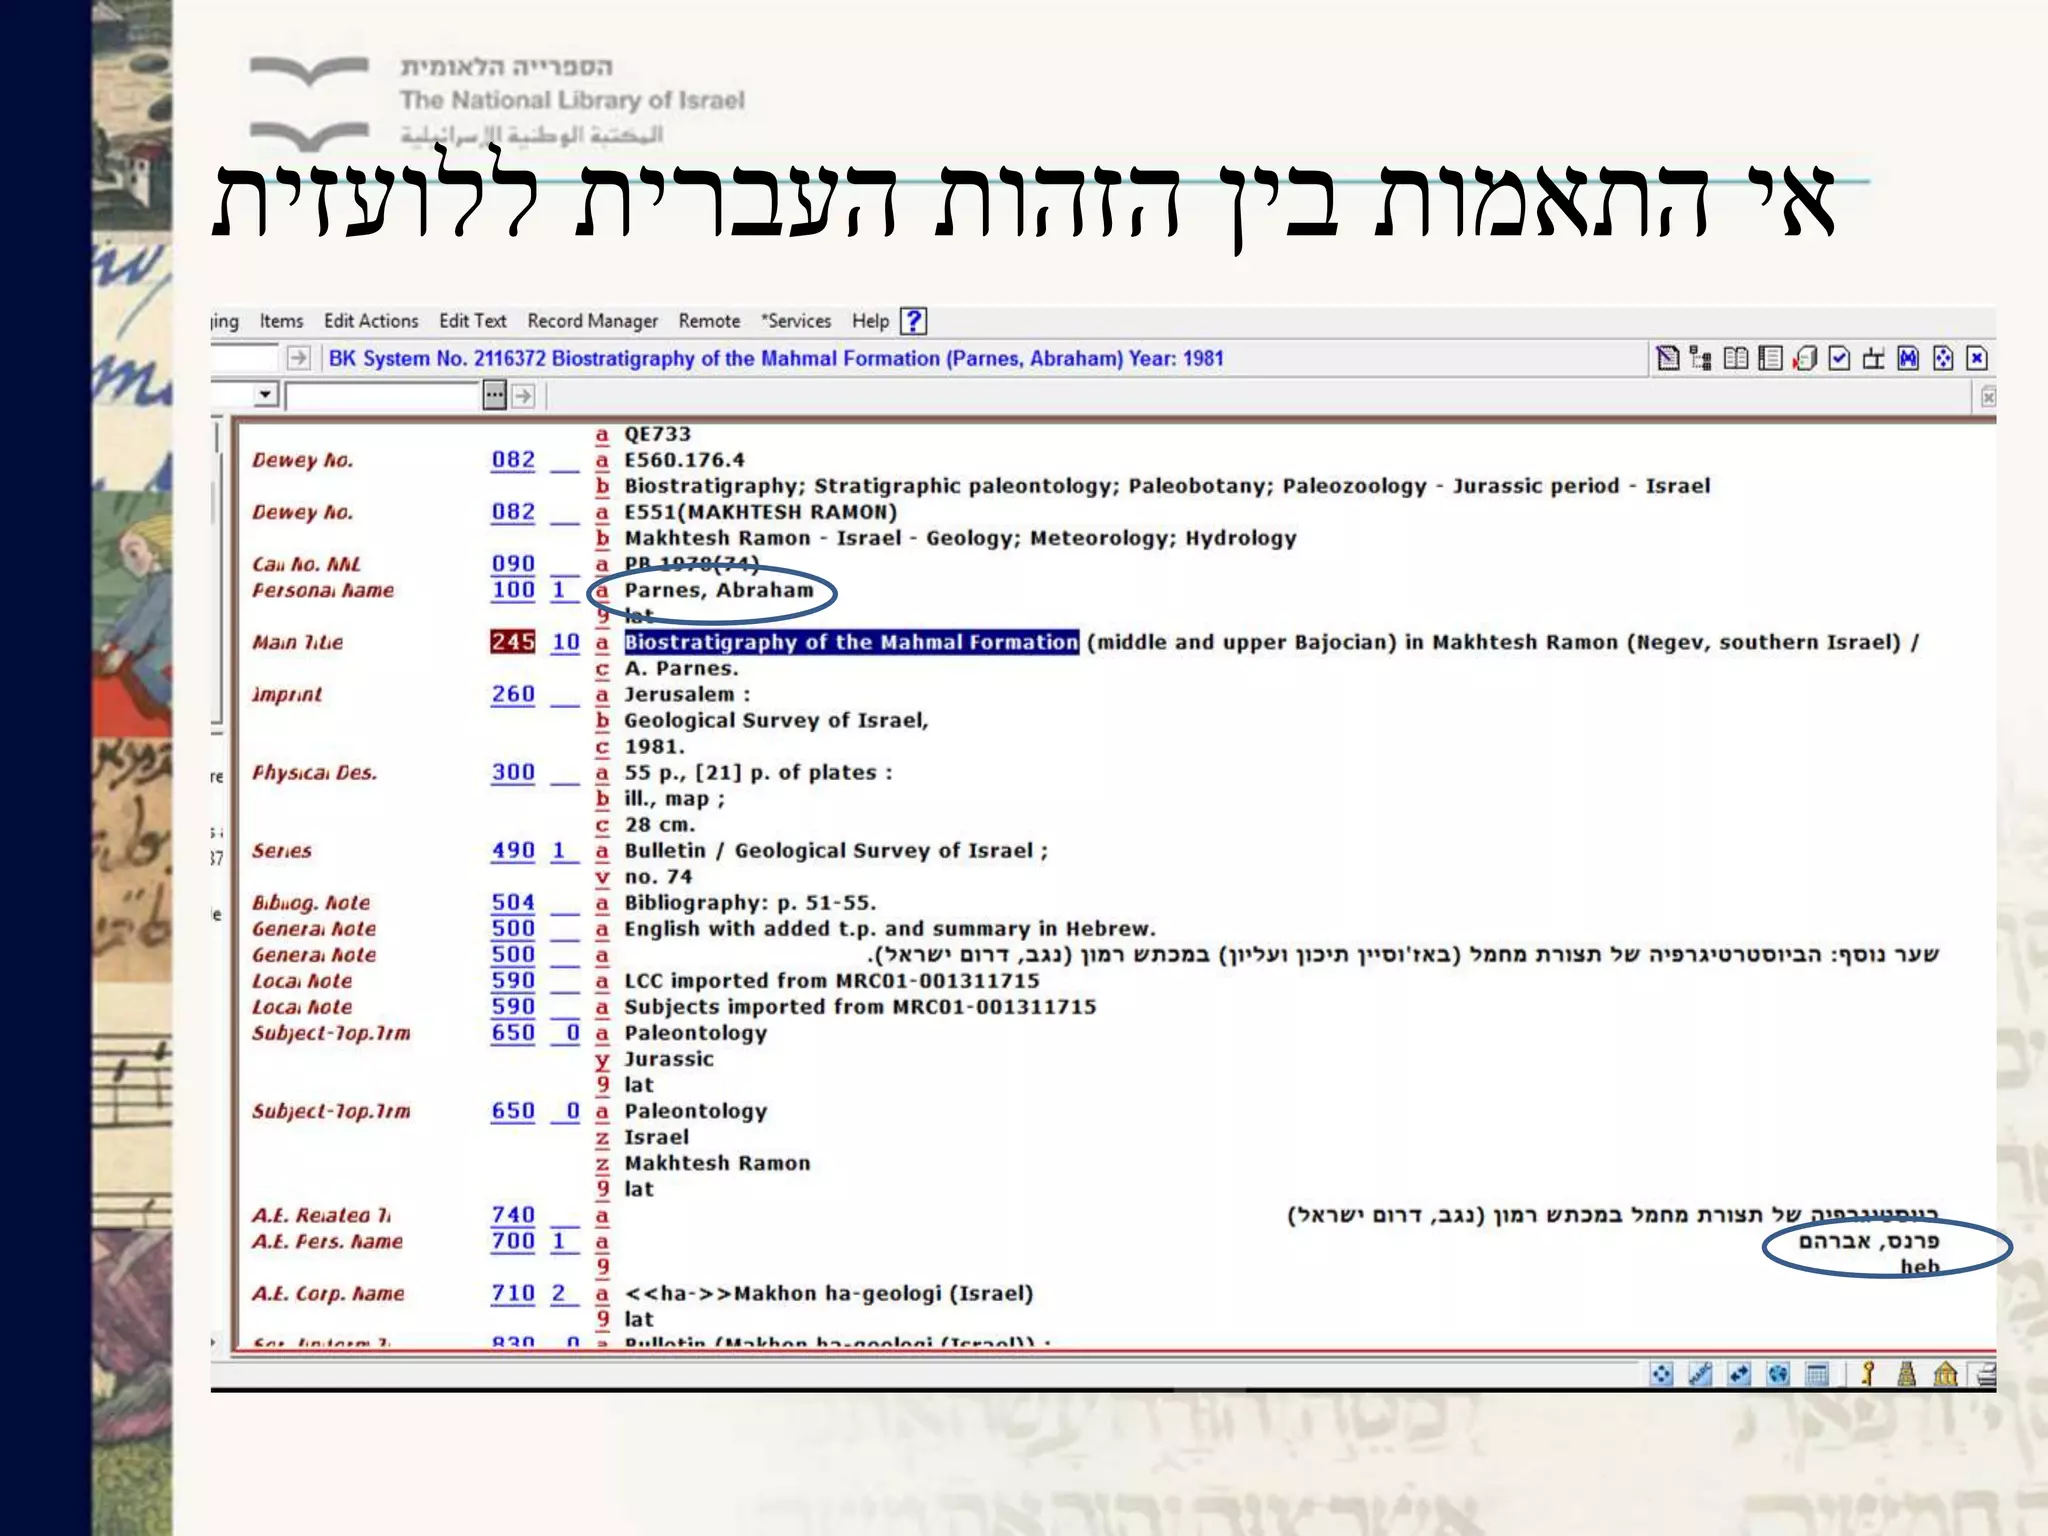Select the highlighted text 'Biostratigraphy of the Mahmal Formation'

click(x=851, y=642)
